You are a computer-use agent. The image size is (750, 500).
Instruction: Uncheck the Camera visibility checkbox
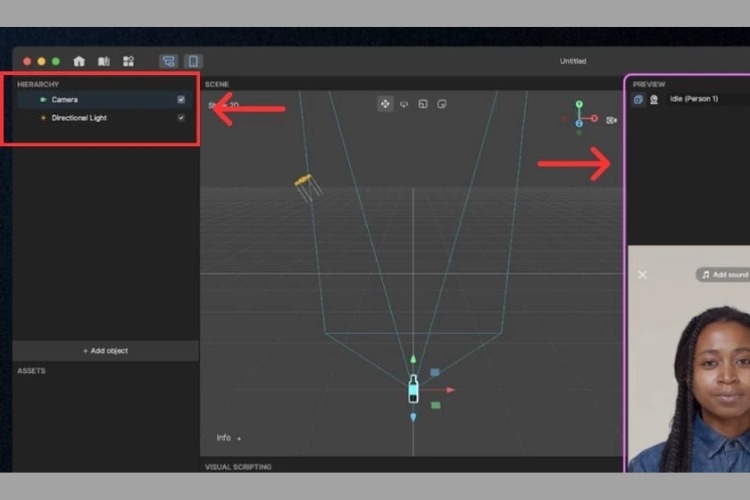[181, 100]
